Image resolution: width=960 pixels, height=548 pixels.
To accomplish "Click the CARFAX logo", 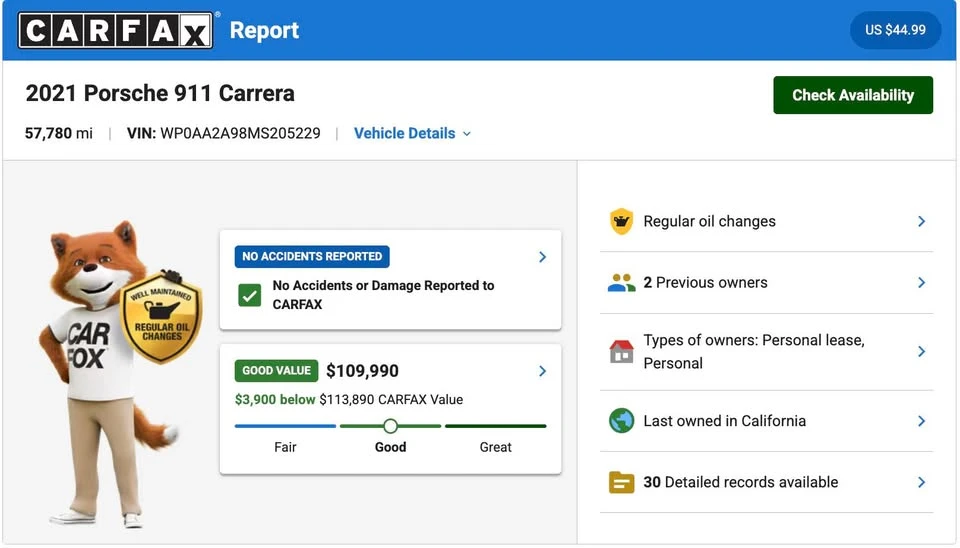I will pyautogui.click(x=116, y=30).
